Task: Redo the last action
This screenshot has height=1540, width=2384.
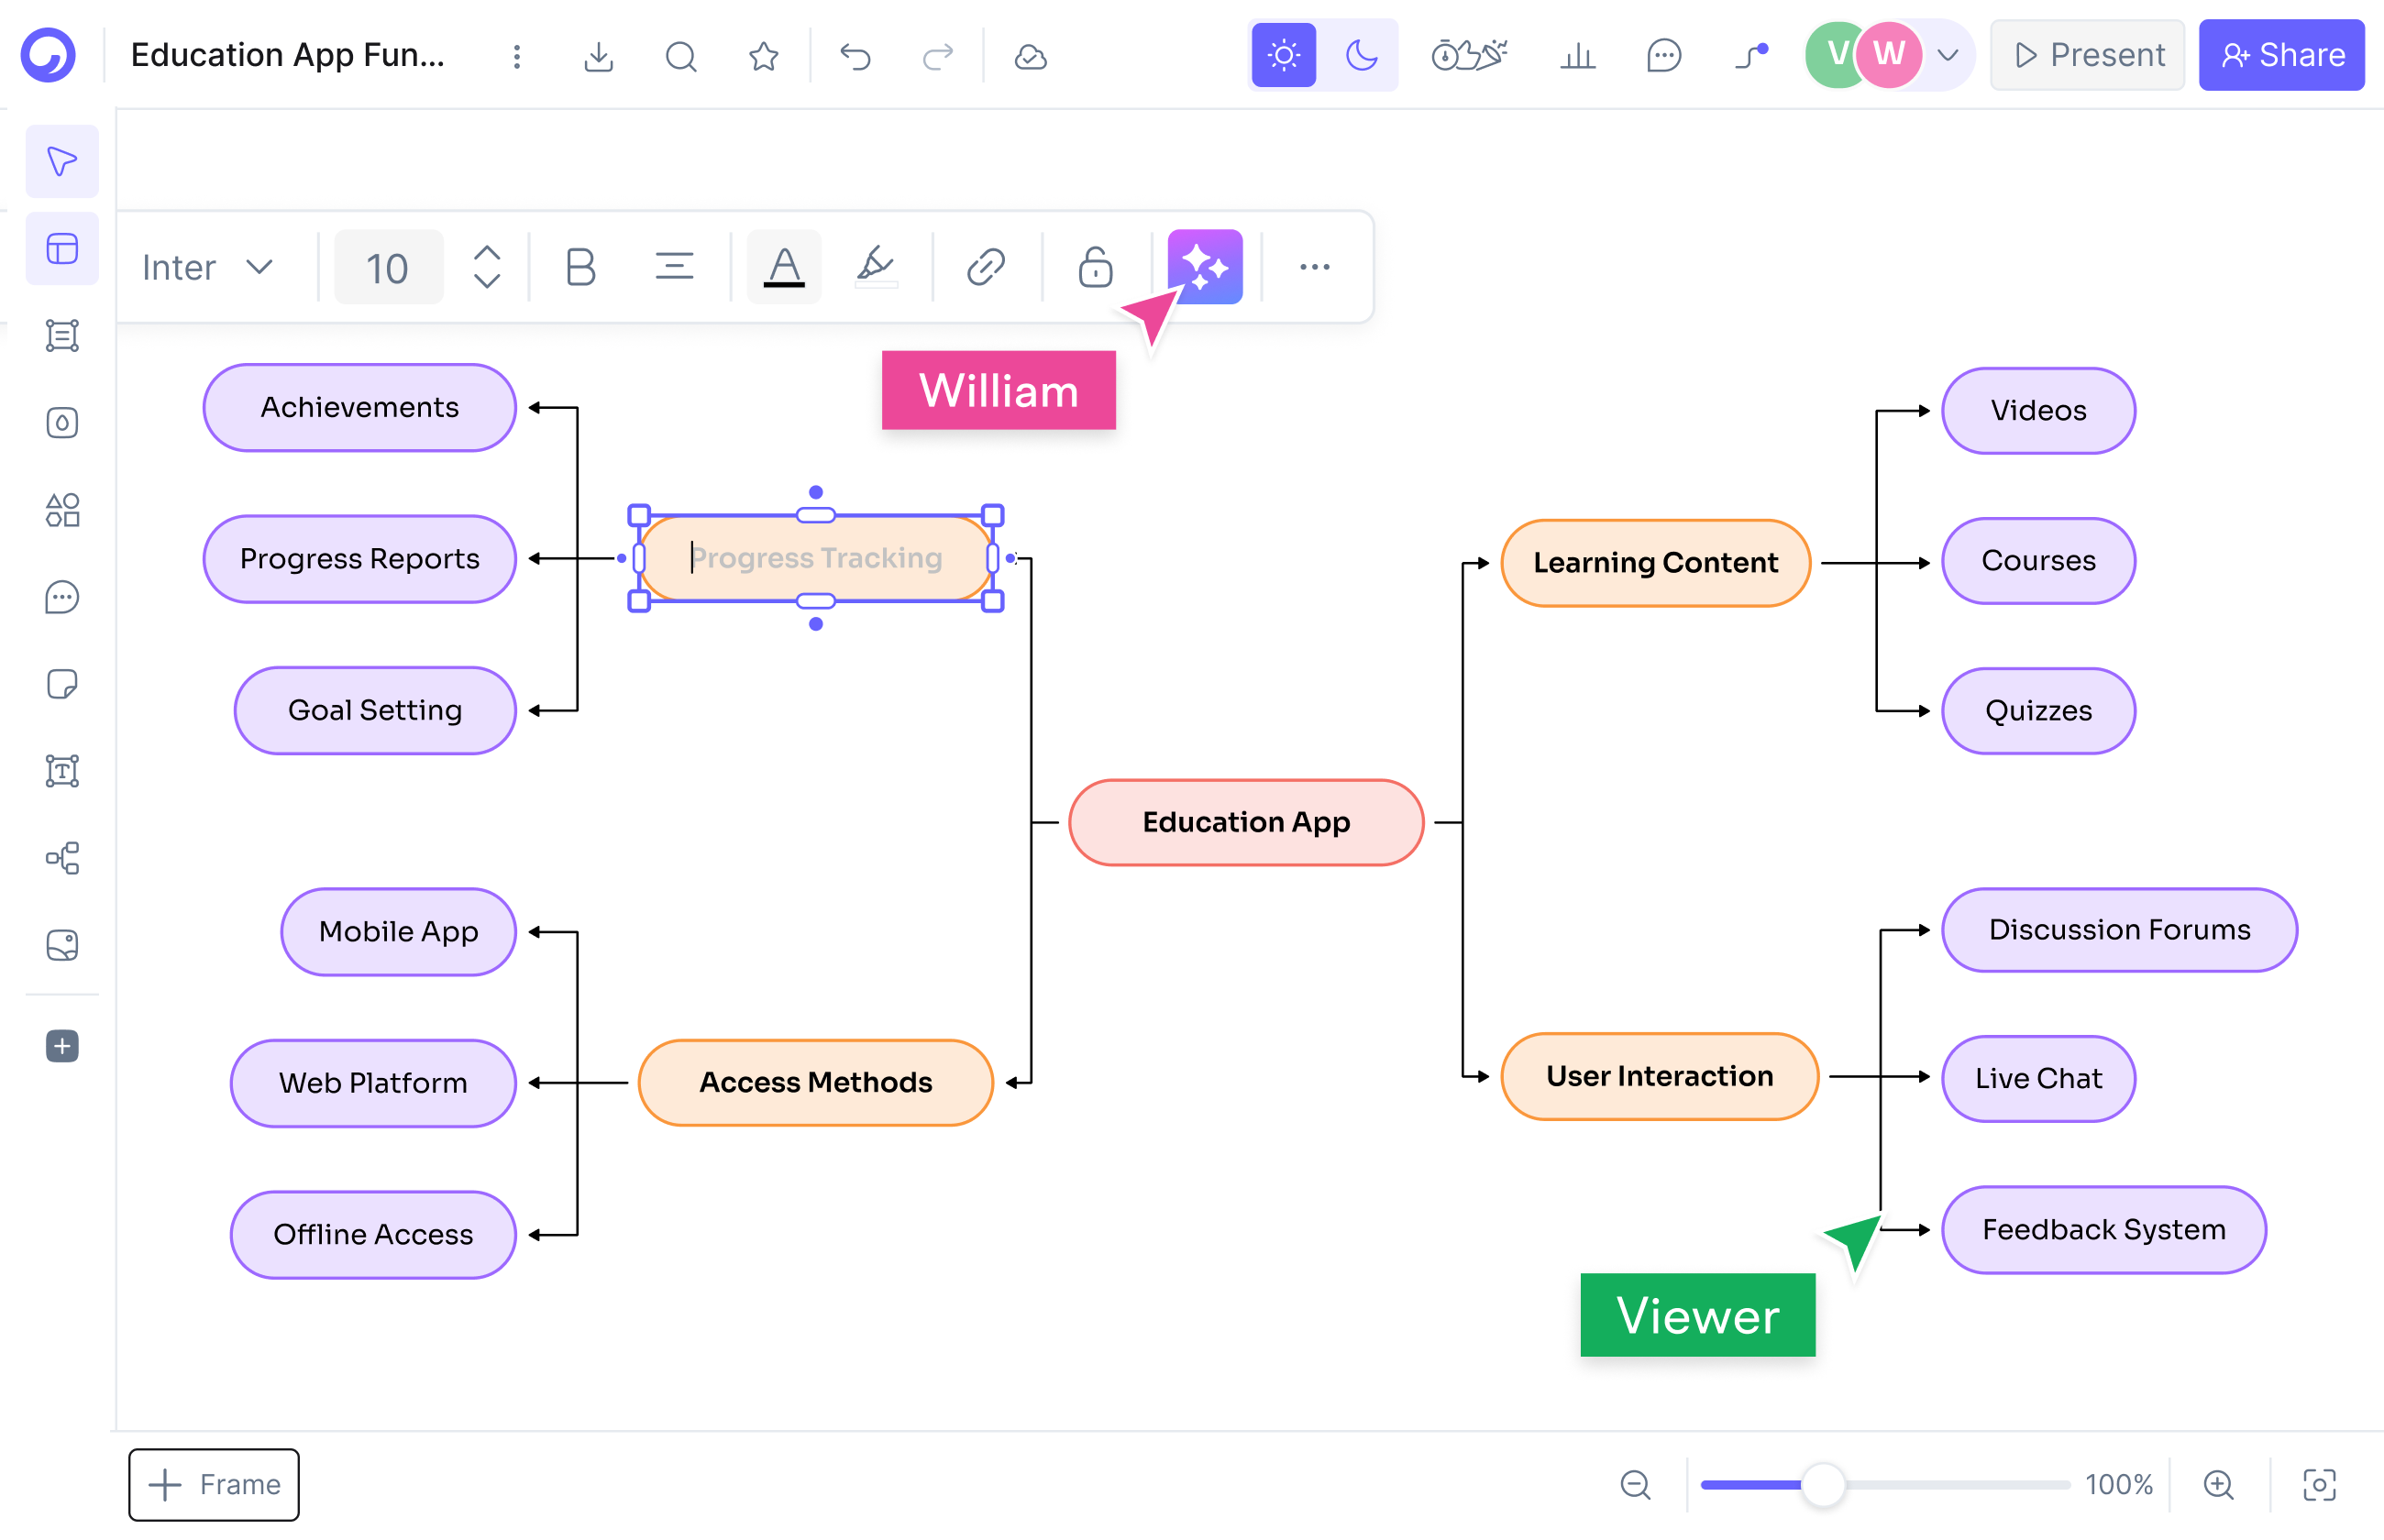Action: click(937, 56)
